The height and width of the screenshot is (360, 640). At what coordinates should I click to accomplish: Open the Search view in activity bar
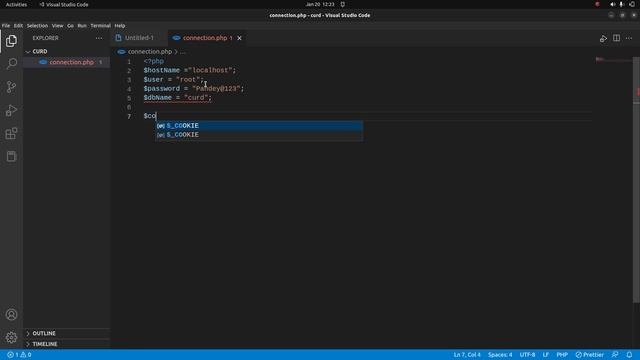tap(11, 64)
